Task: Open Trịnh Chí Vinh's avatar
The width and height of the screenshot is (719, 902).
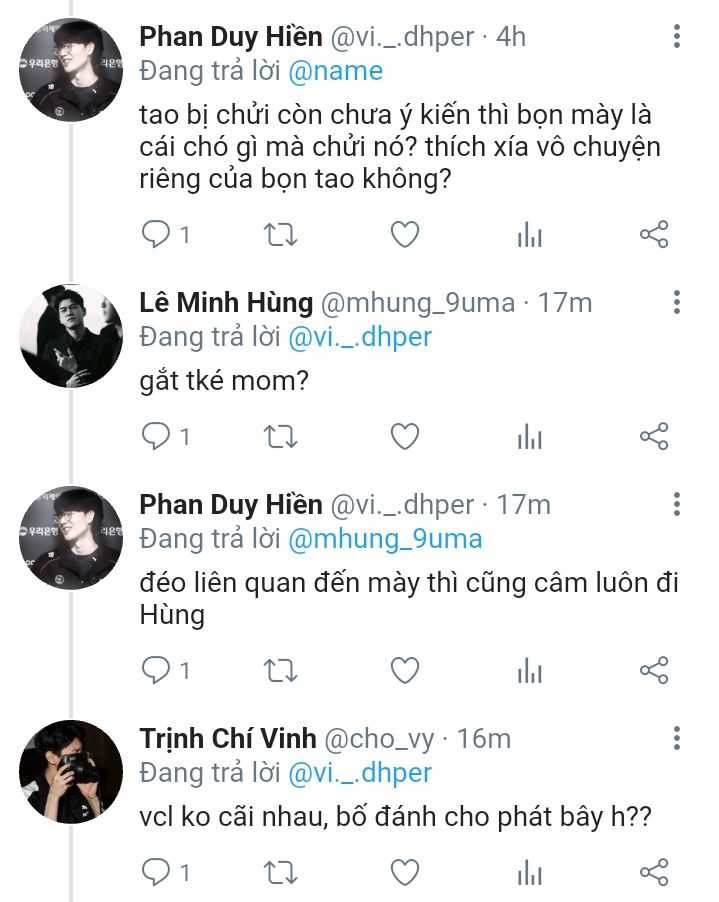Action: (x=71, y=771)
